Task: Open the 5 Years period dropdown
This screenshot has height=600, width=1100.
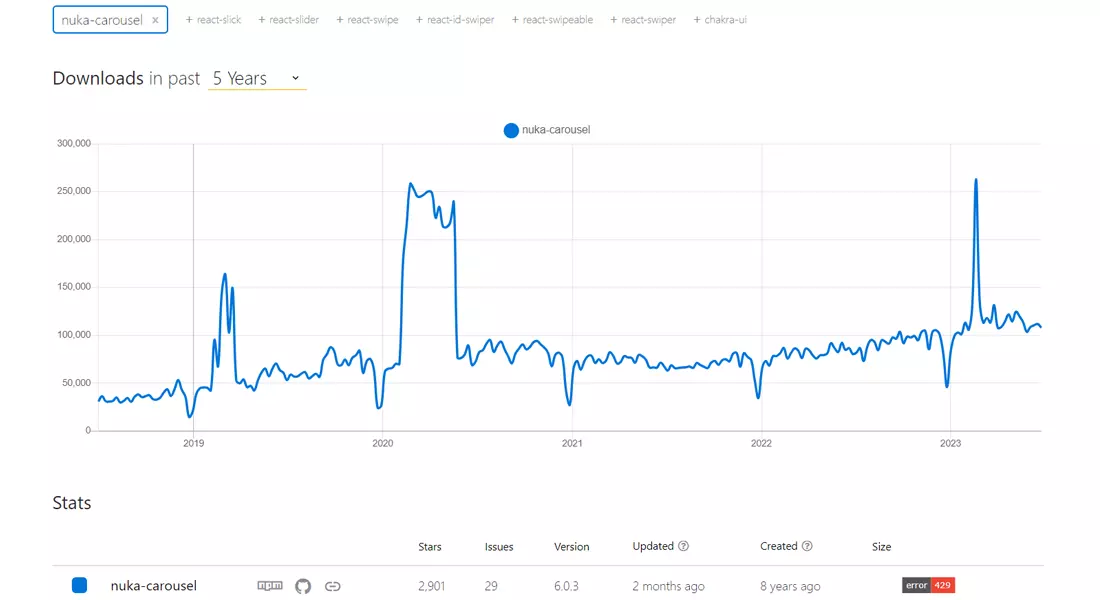Action: (x=257, y=79)
